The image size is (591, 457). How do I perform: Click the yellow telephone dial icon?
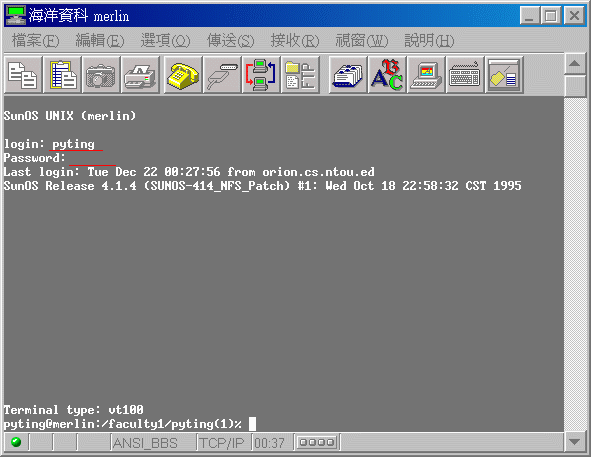183,75
